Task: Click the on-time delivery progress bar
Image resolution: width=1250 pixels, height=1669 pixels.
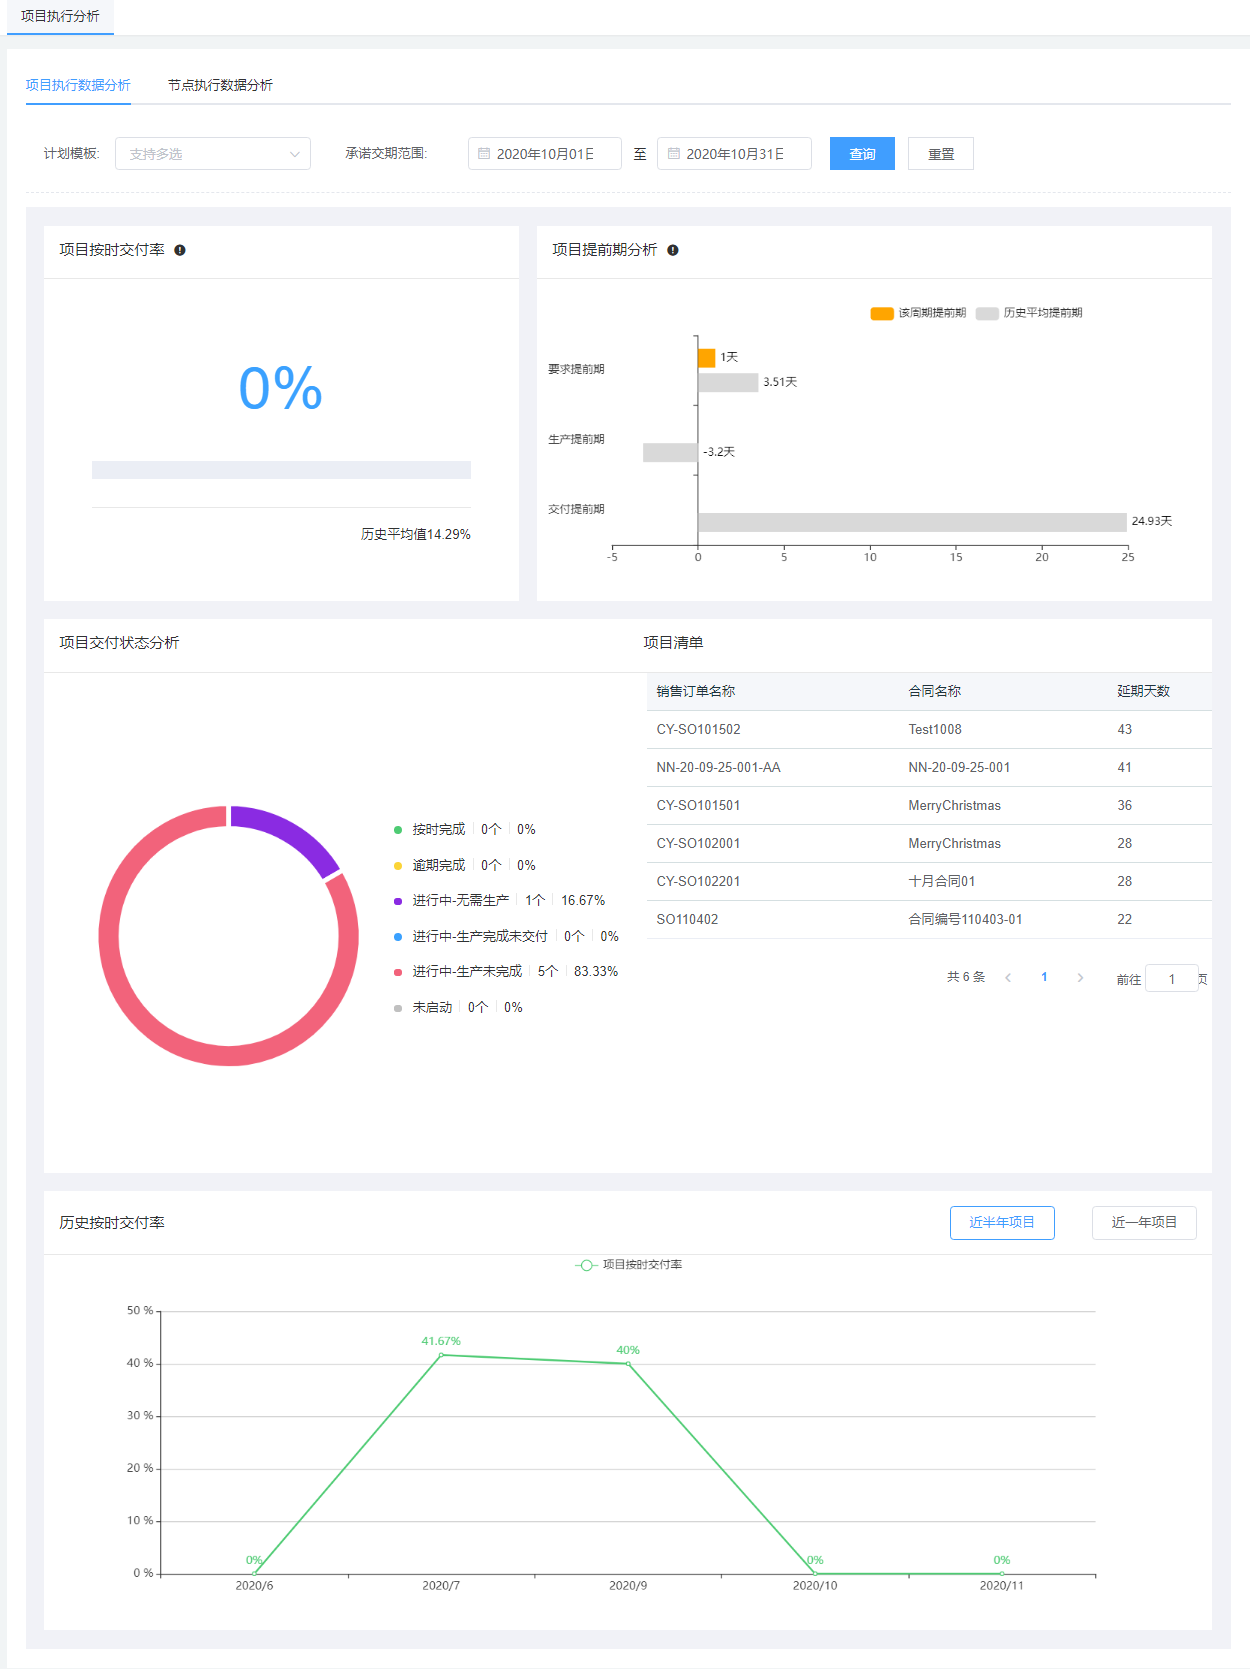Action: tap(281, 470)
